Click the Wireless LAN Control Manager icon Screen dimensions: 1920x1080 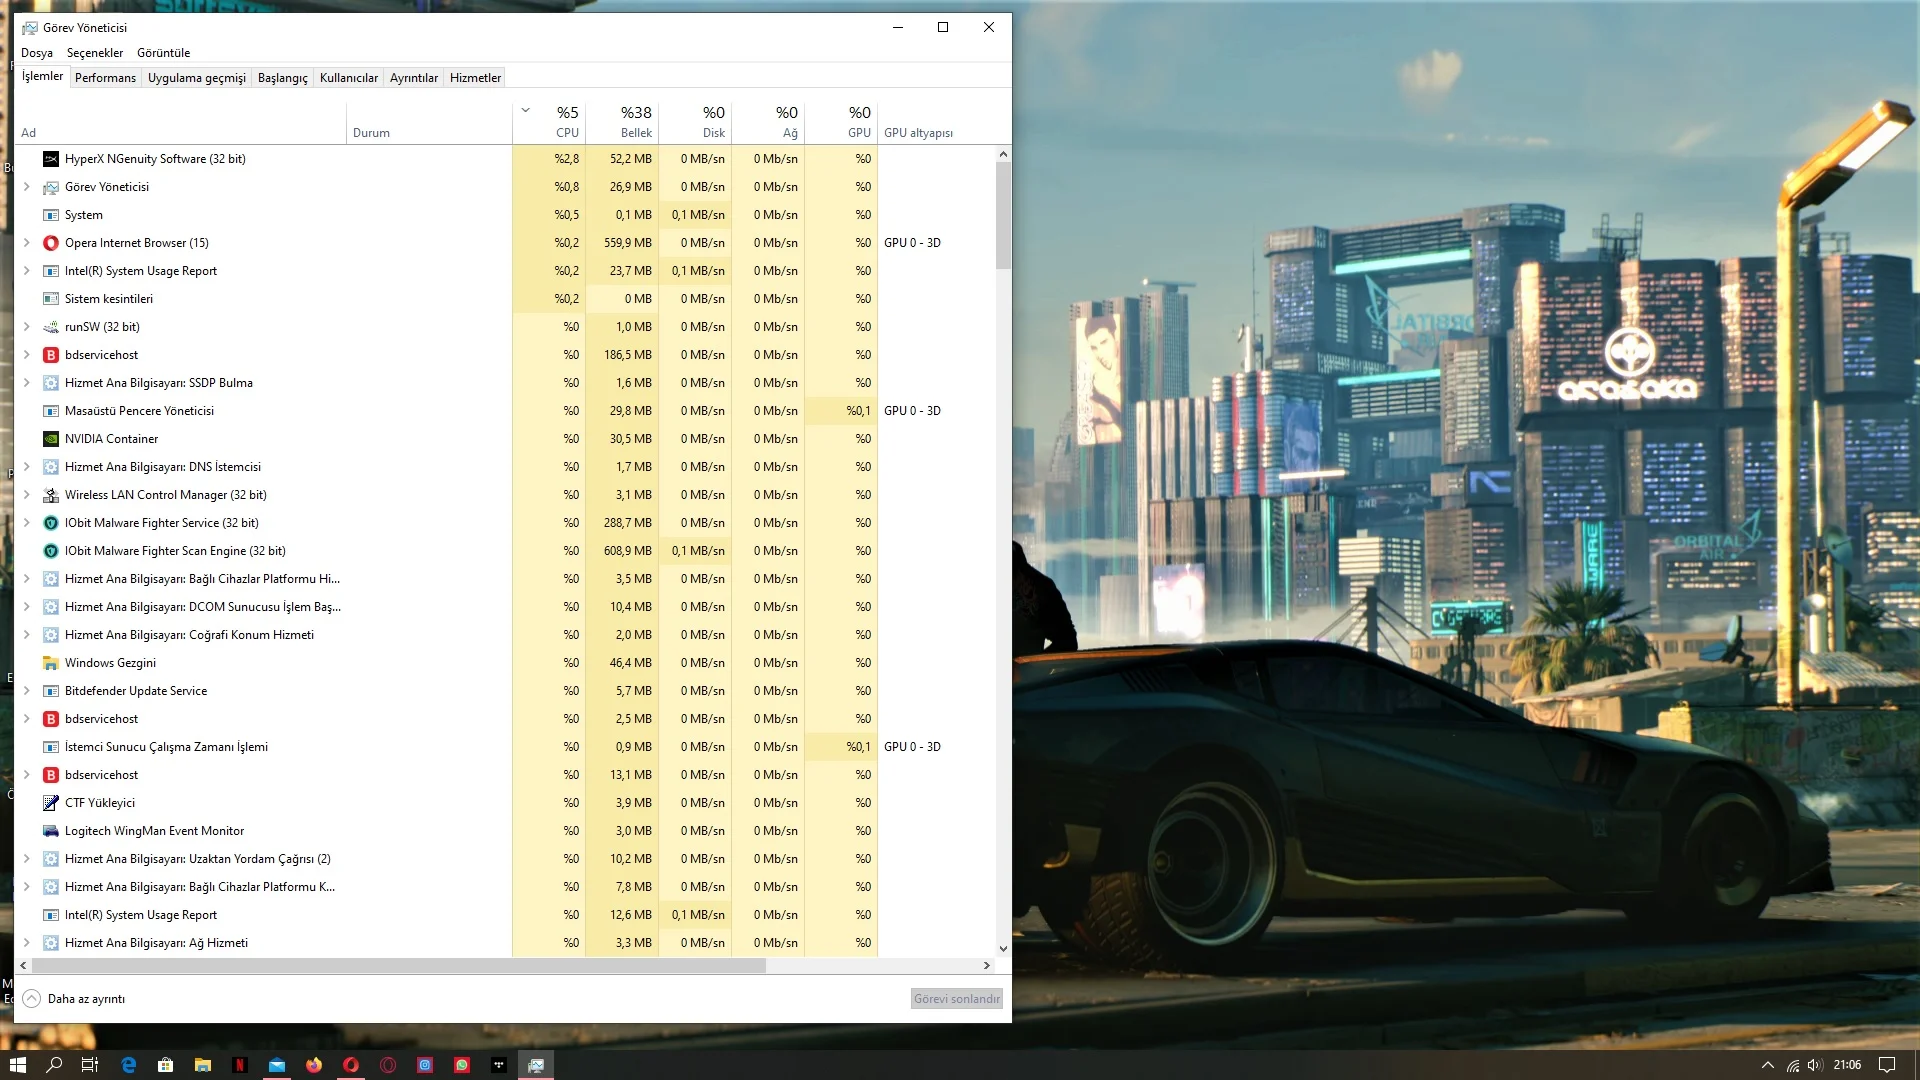pos(51,495)
